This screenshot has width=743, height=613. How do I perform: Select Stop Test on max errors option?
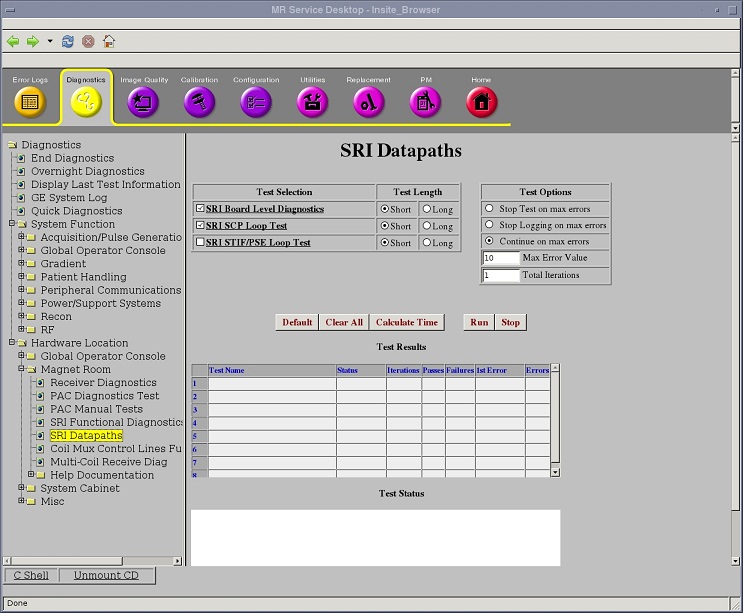coord(489,209)
